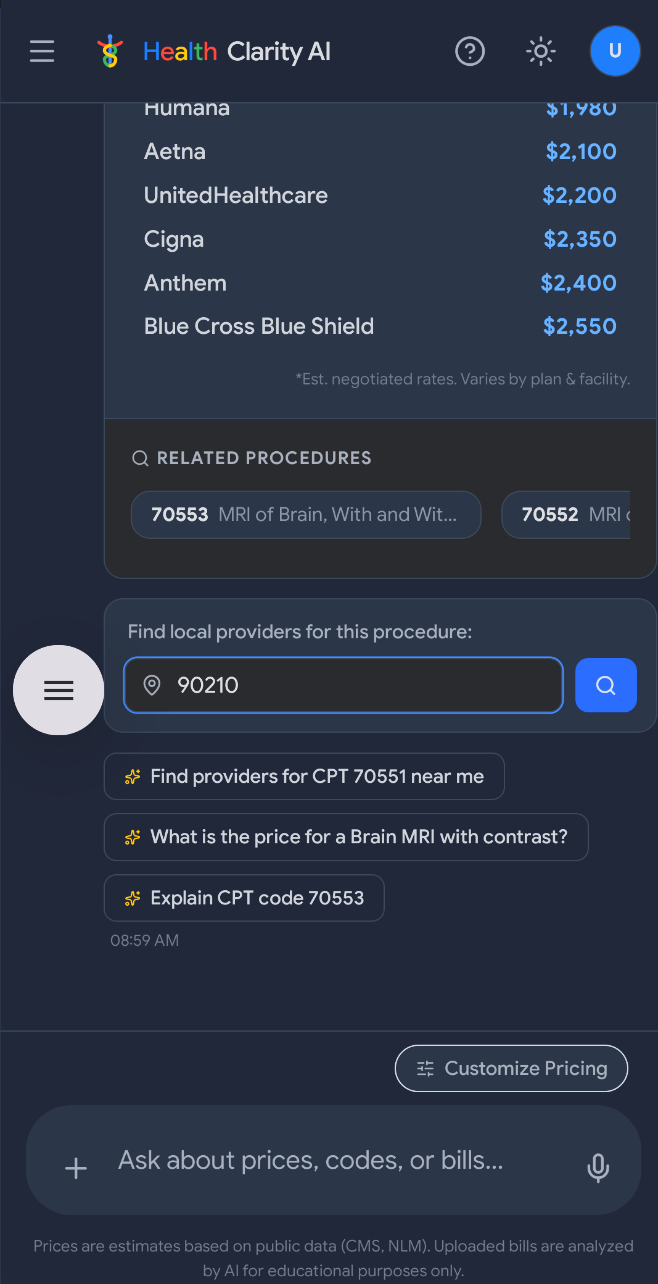The width and height of the screenshot is (658, 1284).
Task: Activate the microphone for voice input
Action: click(598, 1168)
